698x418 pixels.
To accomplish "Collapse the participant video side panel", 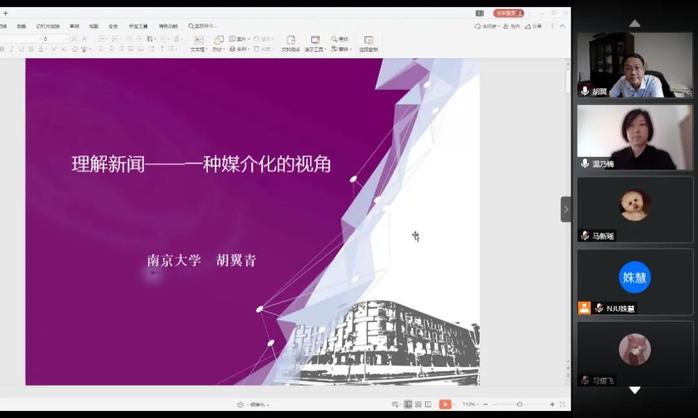I will tap(565, 209).
